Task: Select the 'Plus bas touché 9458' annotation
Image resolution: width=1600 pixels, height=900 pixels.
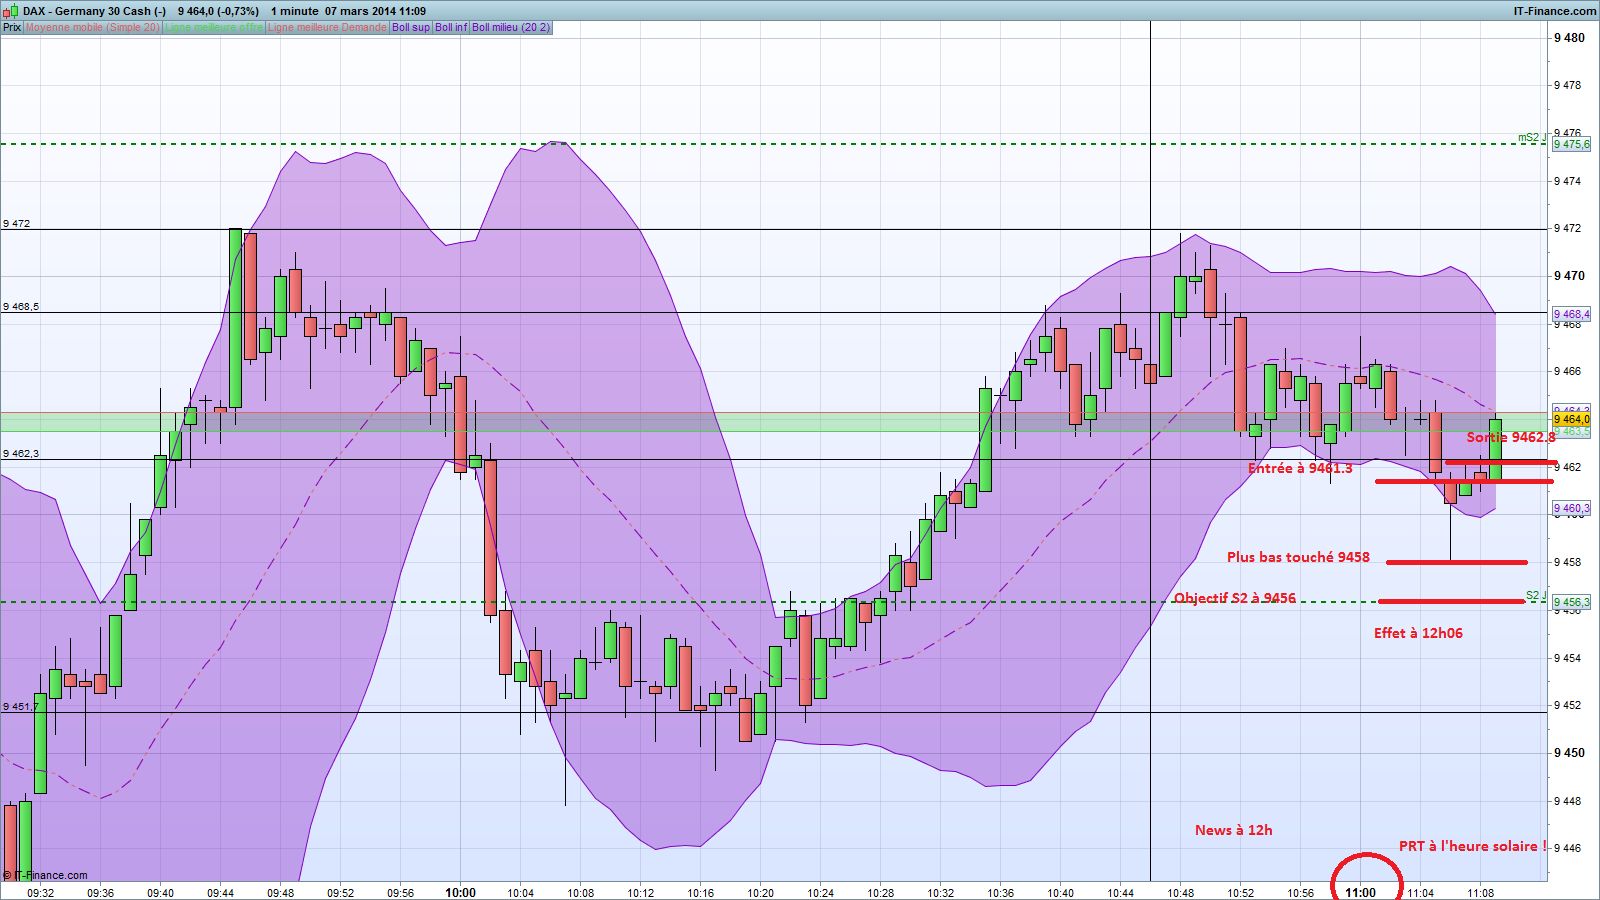Action: click(x=1298, y=557)
